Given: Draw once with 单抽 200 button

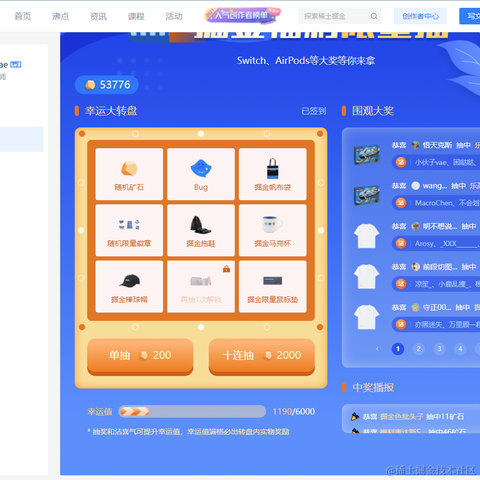Looking at the screenshot, I should coord(140,356).
